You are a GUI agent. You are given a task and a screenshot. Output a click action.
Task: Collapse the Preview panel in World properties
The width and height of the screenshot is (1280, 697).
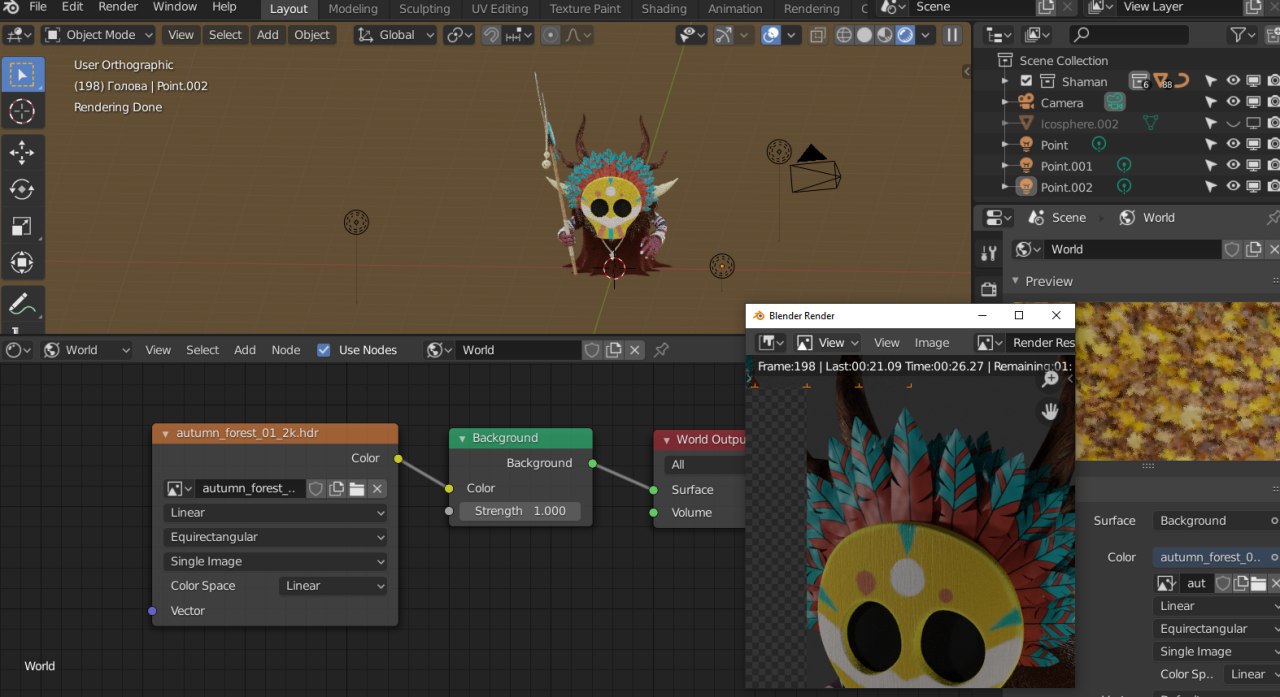[x=1016, y=282]
